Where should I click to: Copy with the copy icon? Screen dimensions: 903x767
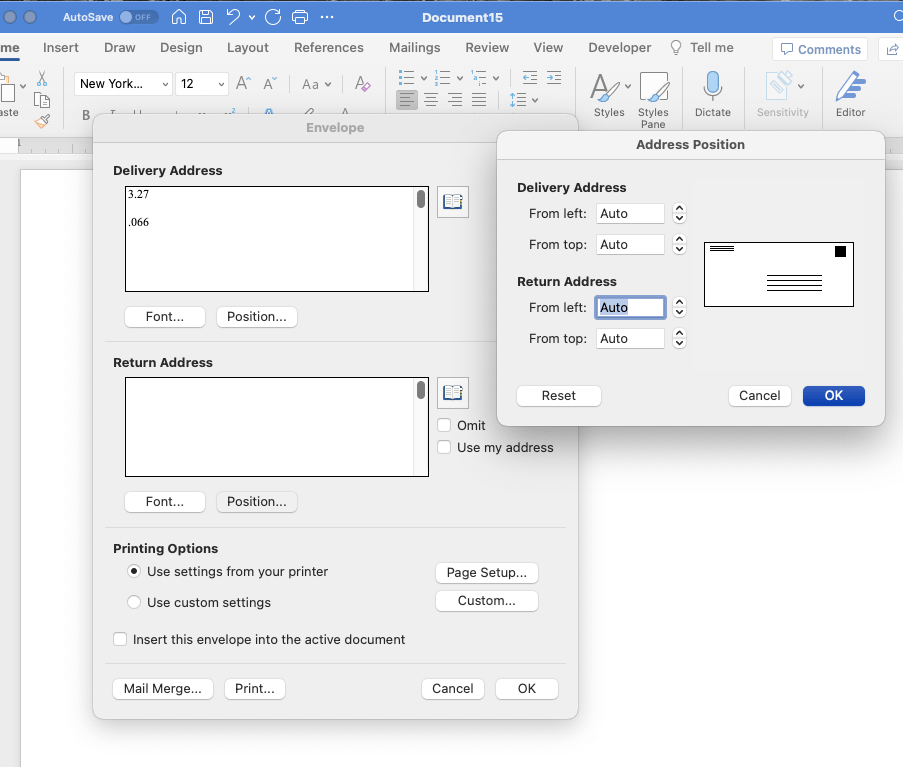click(x=42, y=100)
